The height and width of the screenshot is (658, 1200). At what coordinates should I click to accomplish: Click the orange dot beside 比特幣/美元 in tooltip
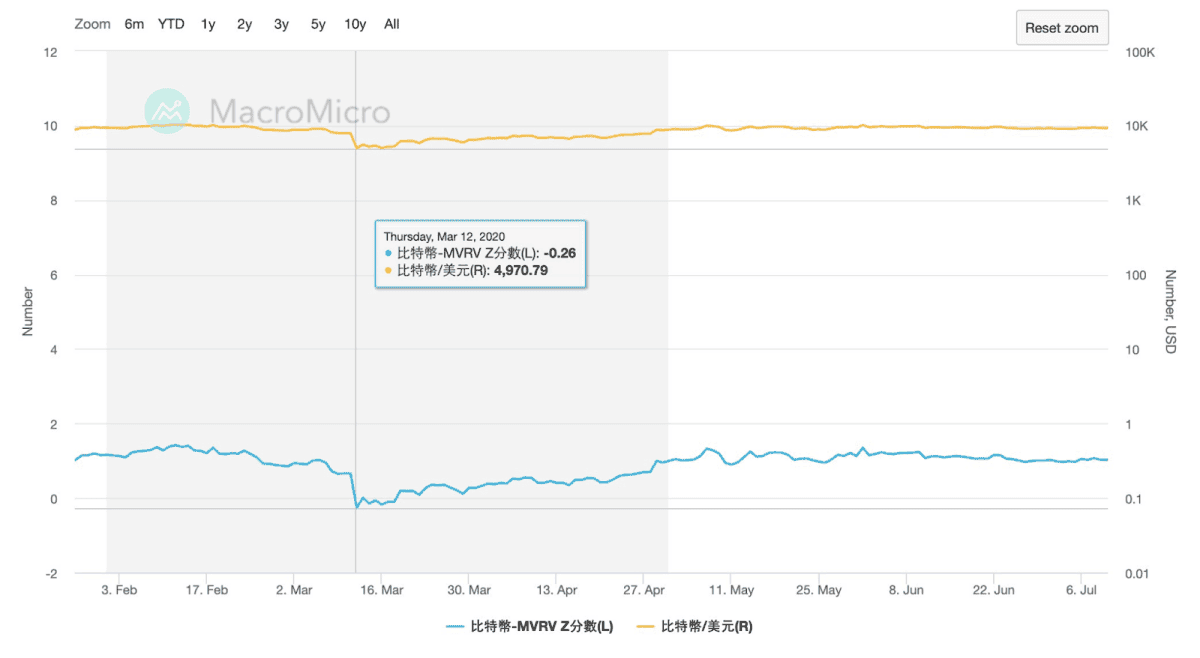[388, 271]
